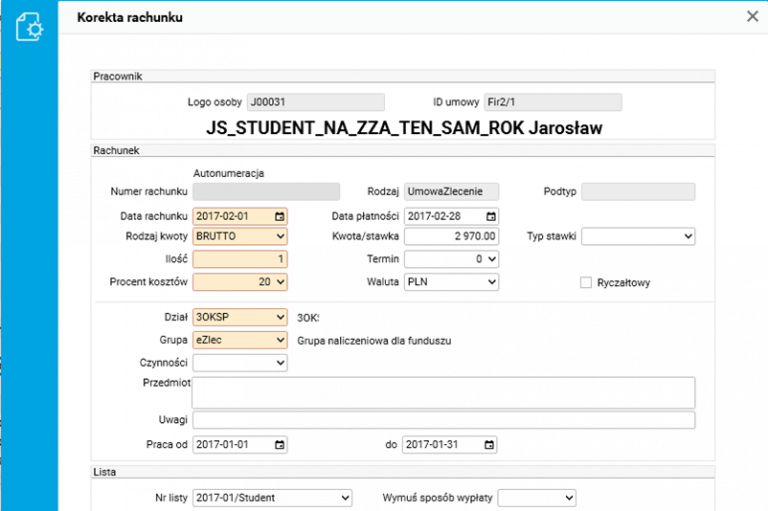Close the Korekta rachunku dialog
Screen dimensions: 768x511
pyautogui.click(x=752, y=16)
